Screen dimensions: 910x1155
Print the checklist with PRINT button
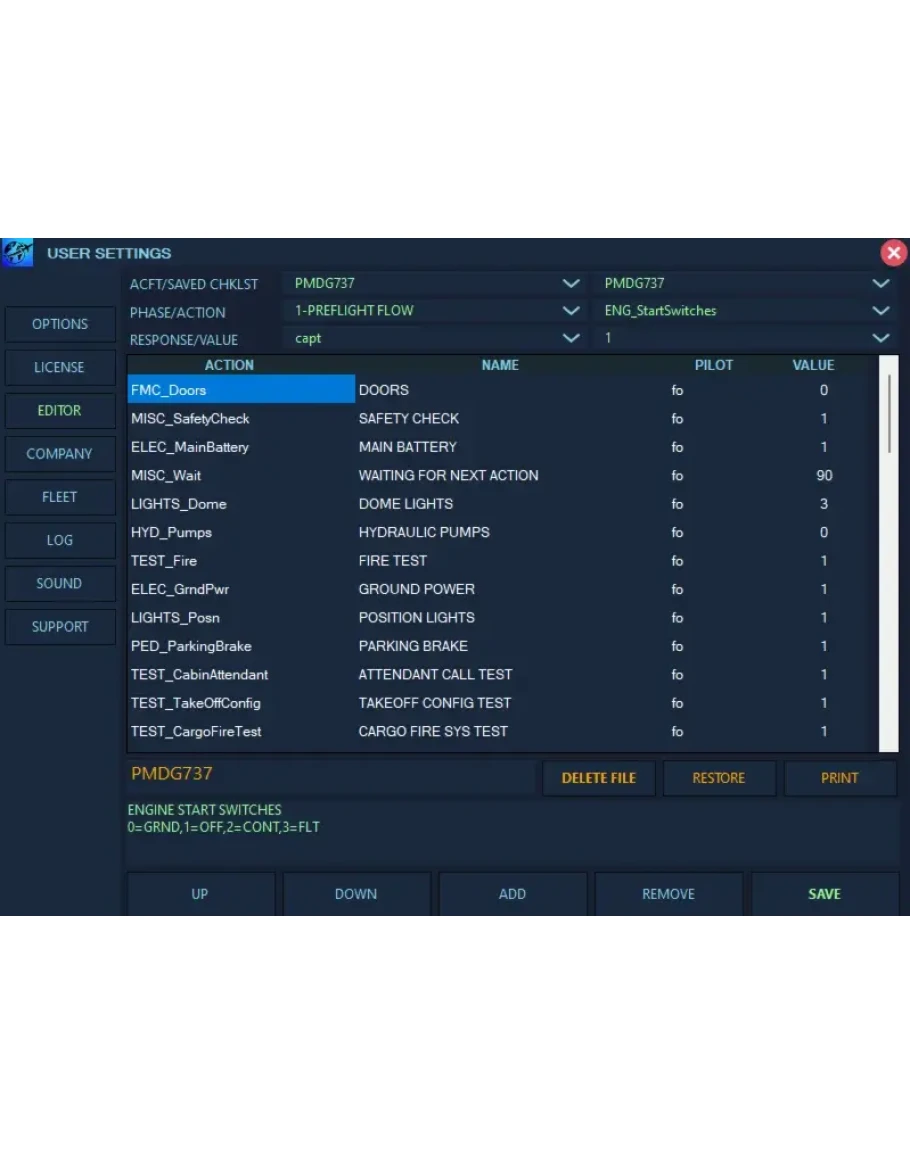coord(839,778)
